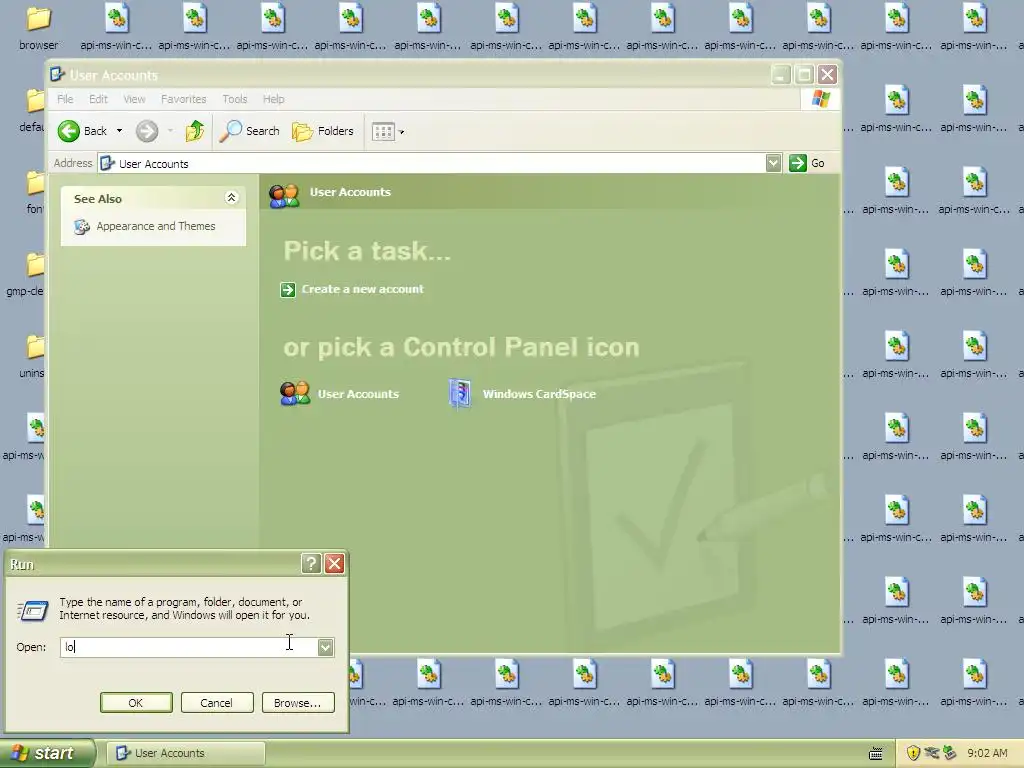This screenshot has width=1024, height=768.
Task: Maximize the User Accounts window
Action: point(804,75)
